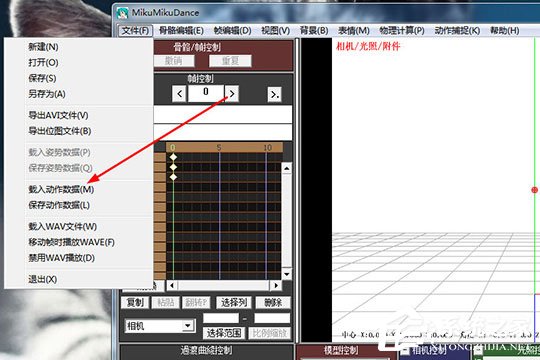Select top keyframe diamond at frame 0
This screenshot has width=540, height=360.
[173, 157]
